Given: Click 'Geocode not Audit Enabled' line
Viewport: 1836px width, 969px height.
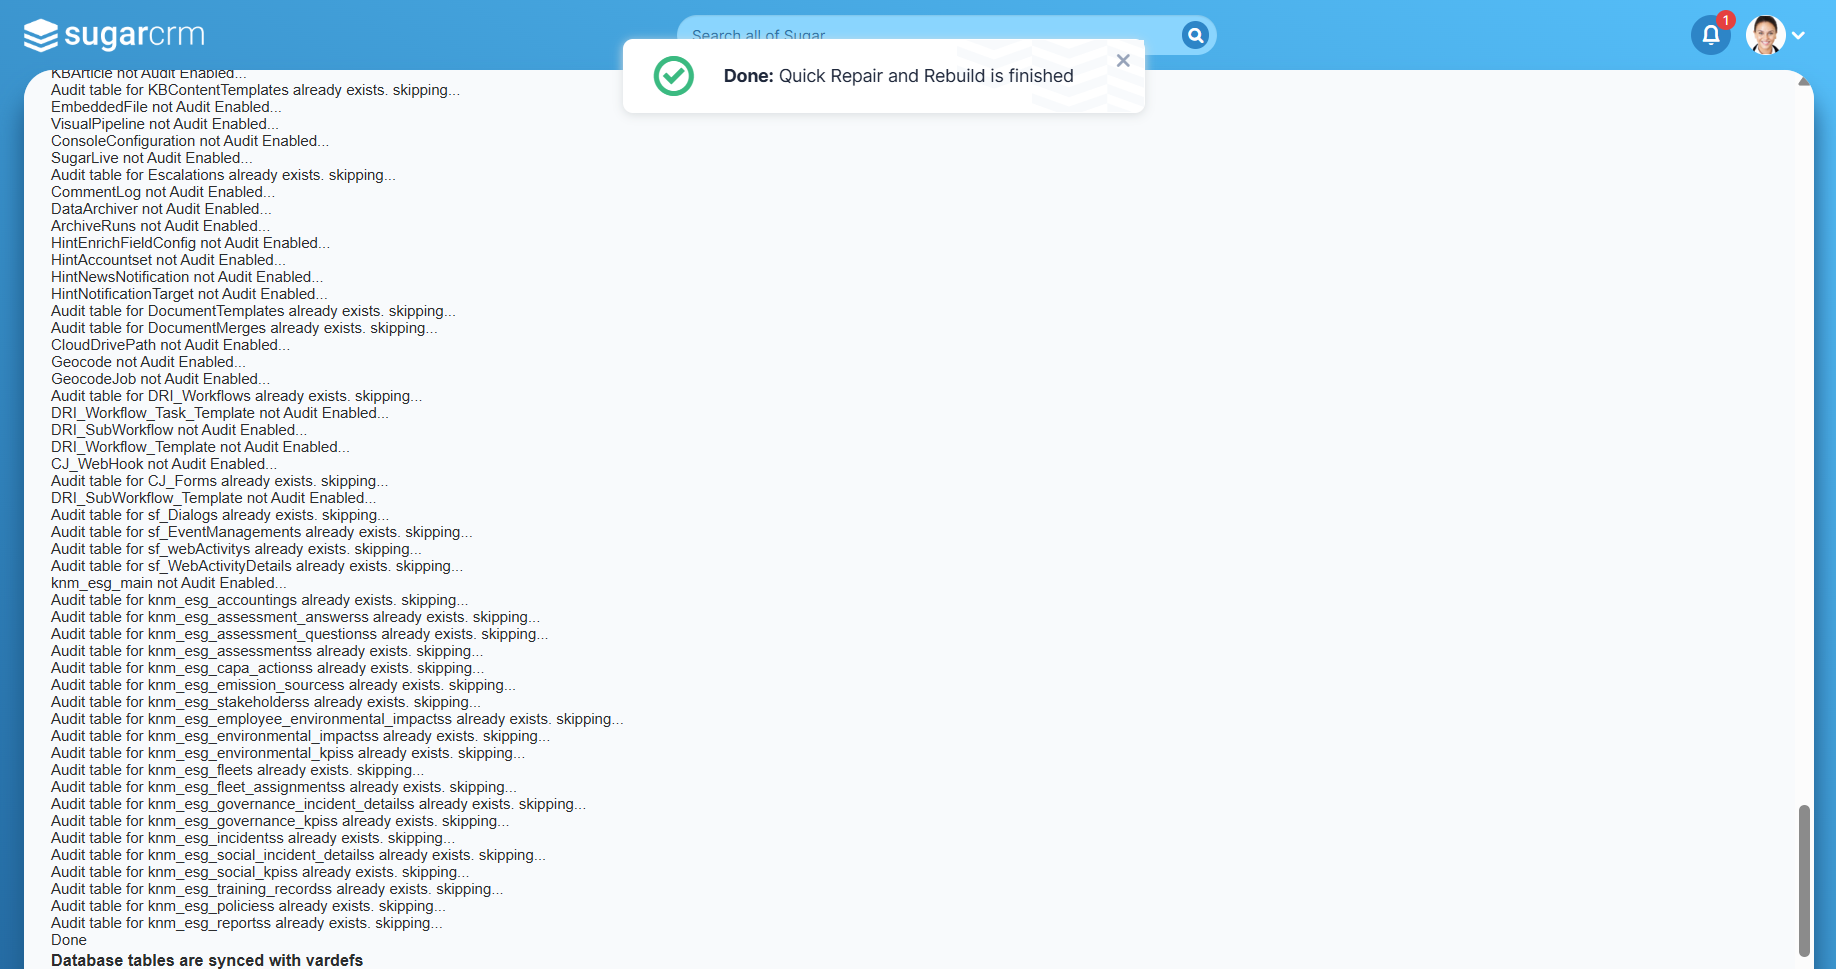Looking at the screenshot, I should 148,362.
